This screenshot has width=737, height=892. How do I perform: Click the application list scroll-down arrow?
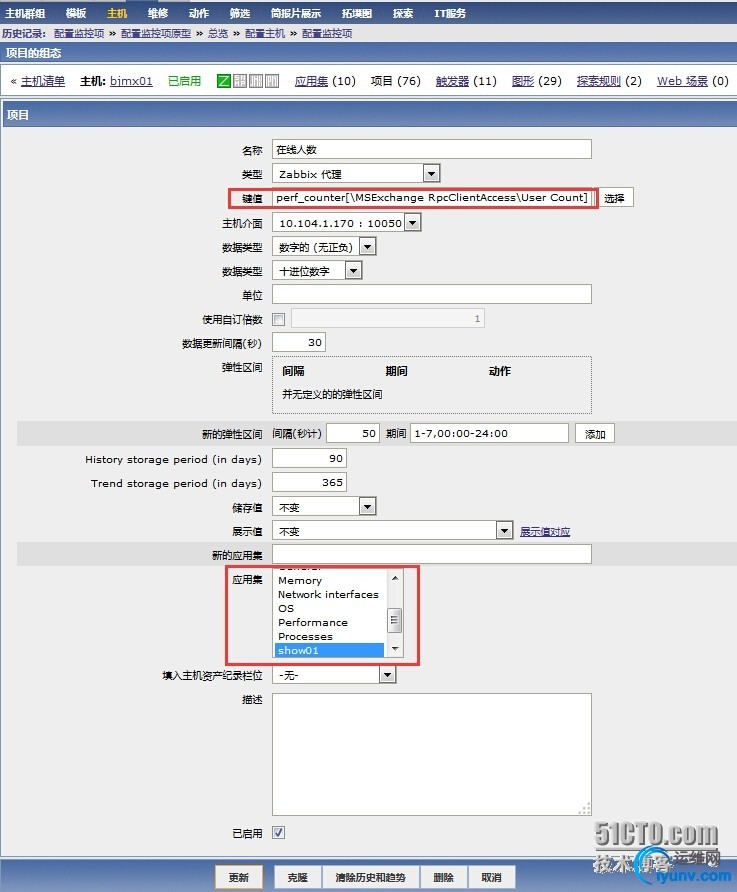tap(395, 649)
